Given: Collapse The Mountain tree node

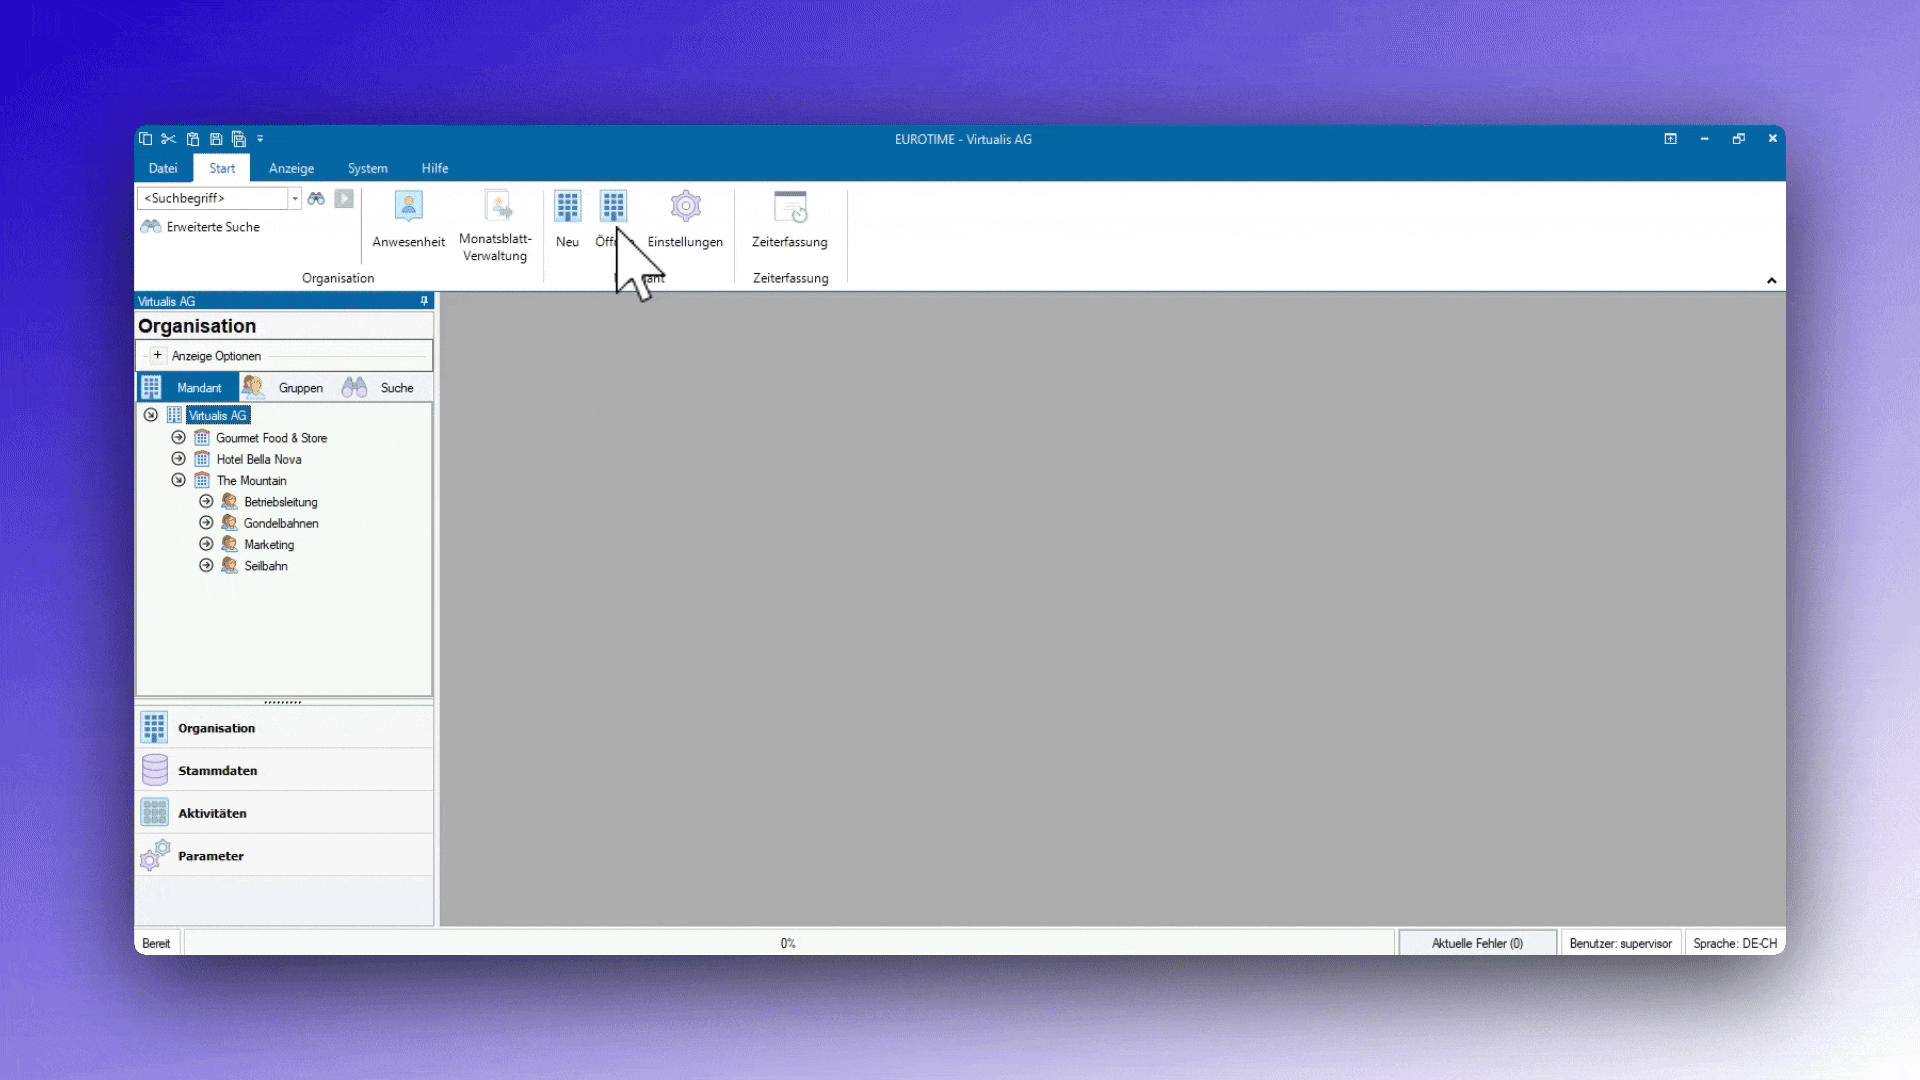Looking at the screenshot, I should tap(178, 480).
